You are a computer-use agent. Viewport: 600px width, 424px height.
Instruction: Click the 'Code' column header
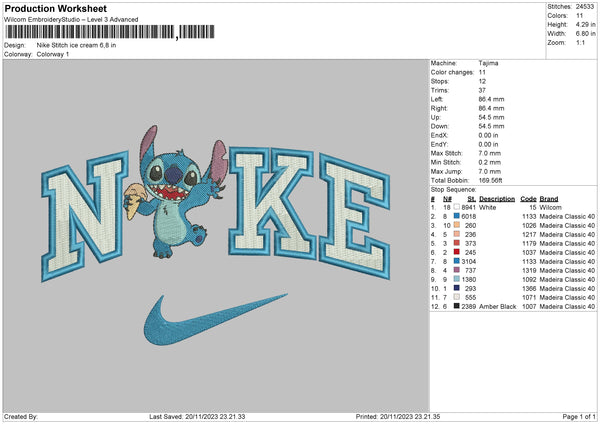point(528,199)
